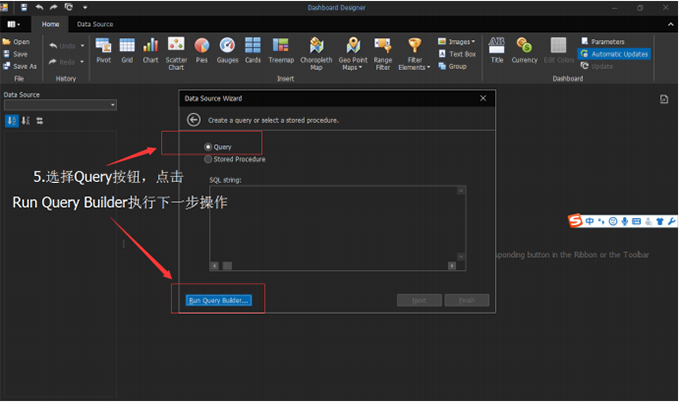This screenshot has width=680, height=402.
Task: Click Sogou voice input microphone
Action: coord(624,221)
